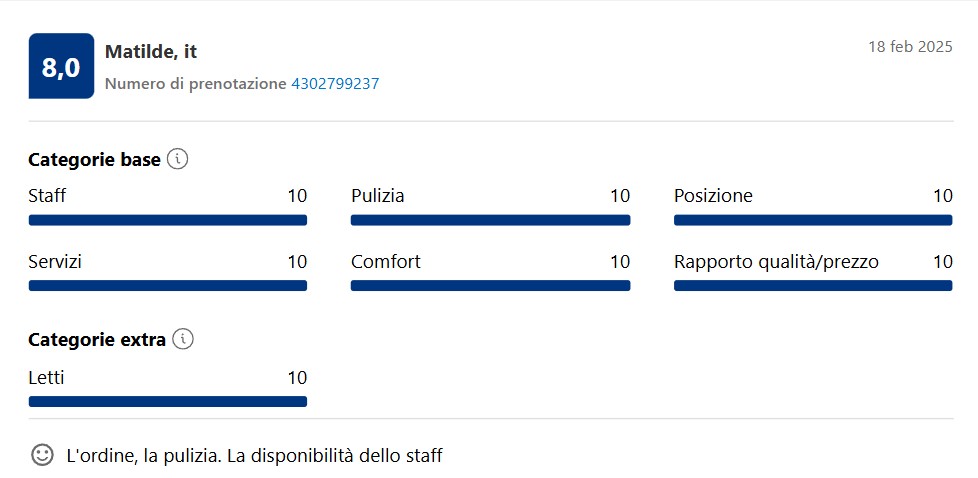This screenshot has width=978, height=478.
Task: Click the Rapporto qualità/prezzo rating bar
Action: click(813, 286)
